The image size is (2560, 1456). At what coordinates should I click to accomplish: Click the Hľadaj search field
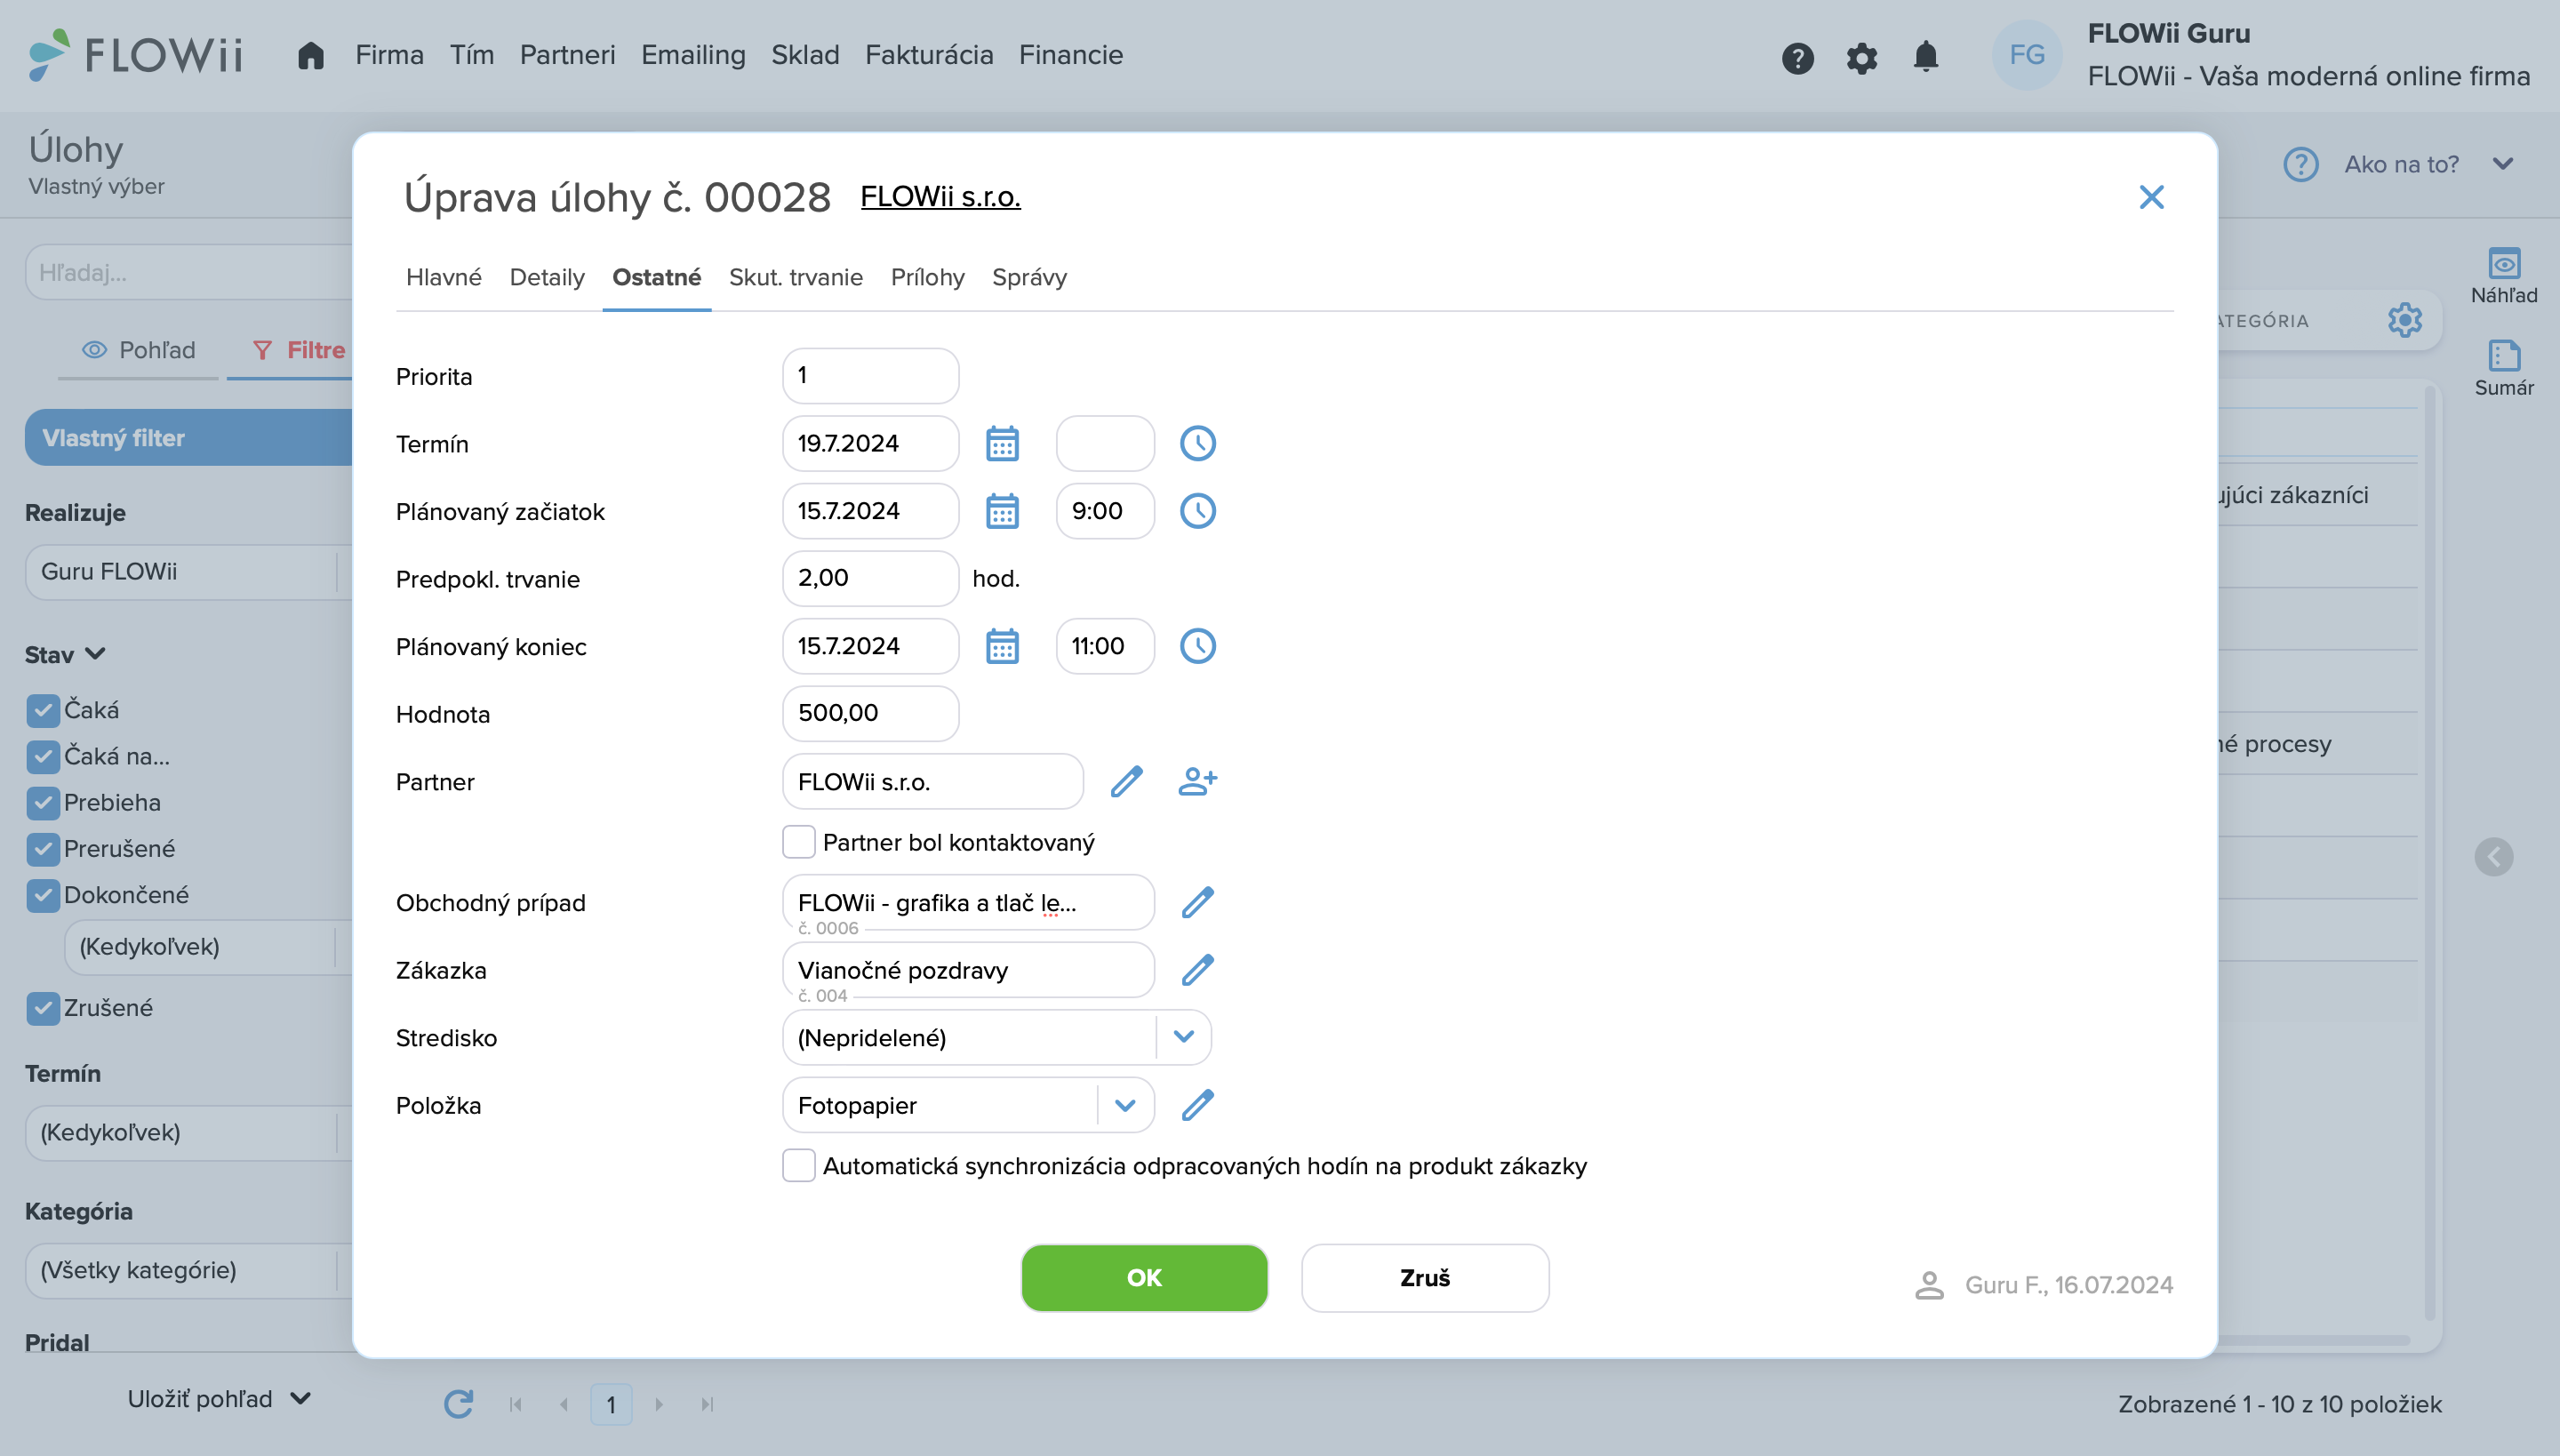tap(189, 272)
